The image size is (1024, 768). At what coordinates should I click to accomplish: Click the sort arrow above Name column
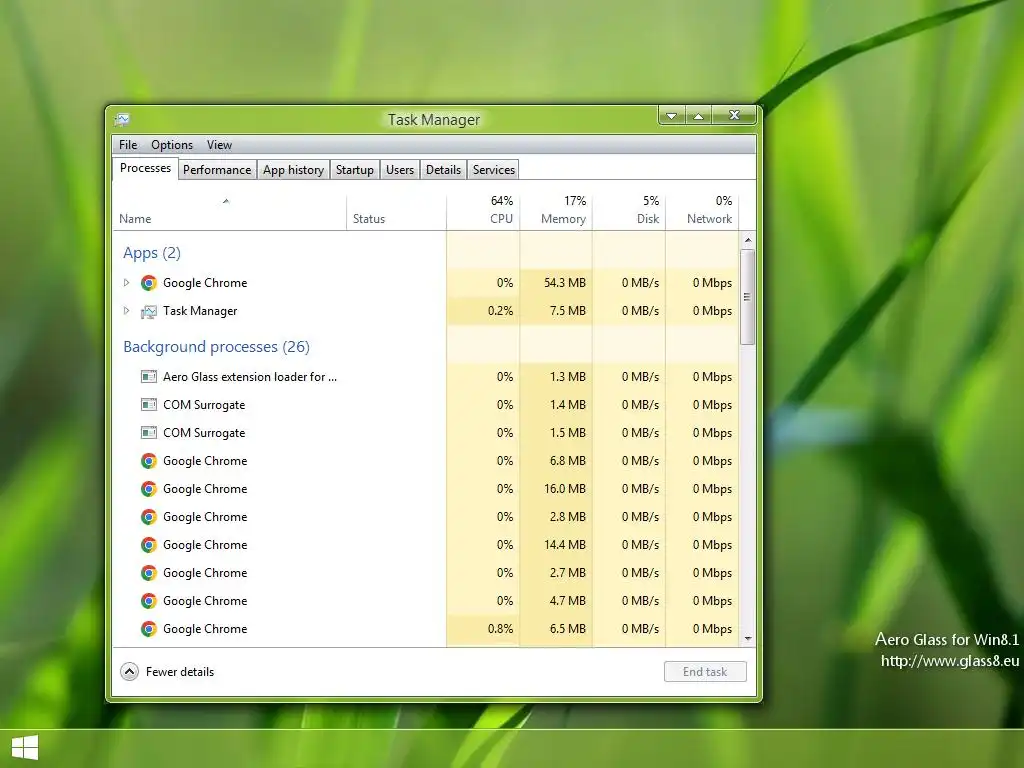click(x=226, y=201)
